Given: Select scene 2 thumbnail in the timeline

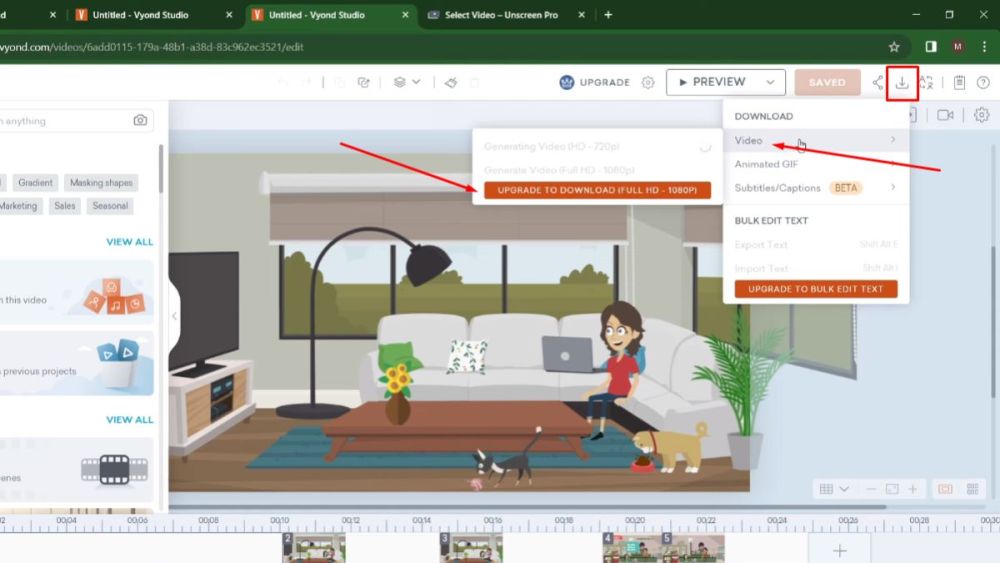Looking at the screenshot, I should click(x=314, y=548).
